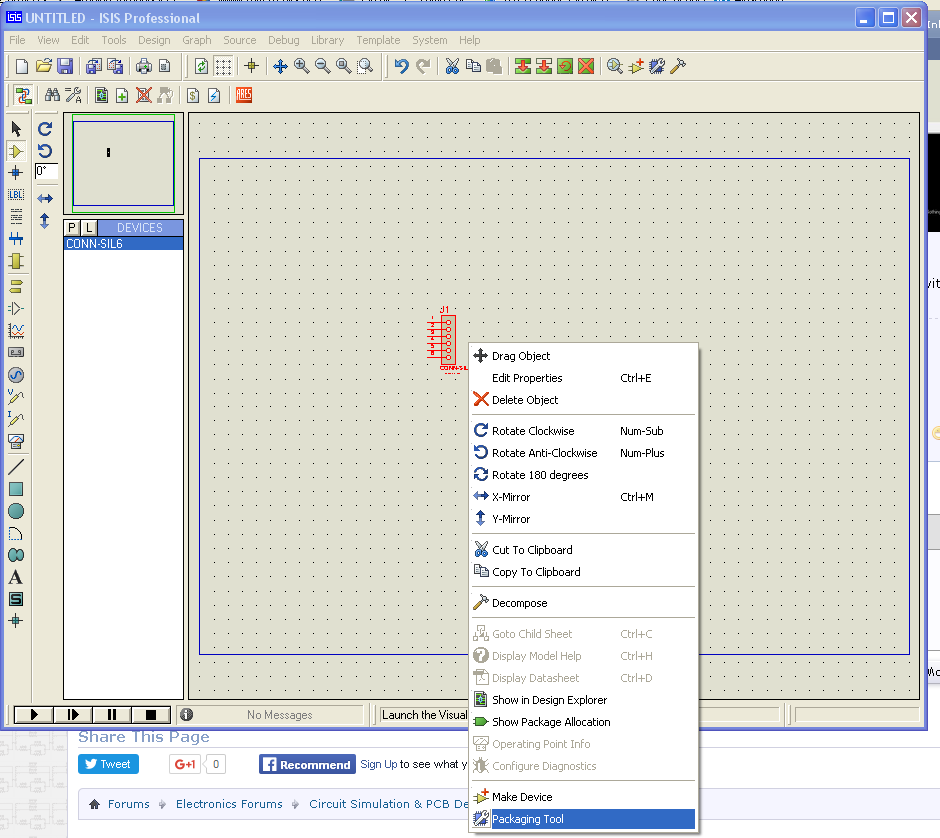Click Block Delete red X toolbar icon

586,66
